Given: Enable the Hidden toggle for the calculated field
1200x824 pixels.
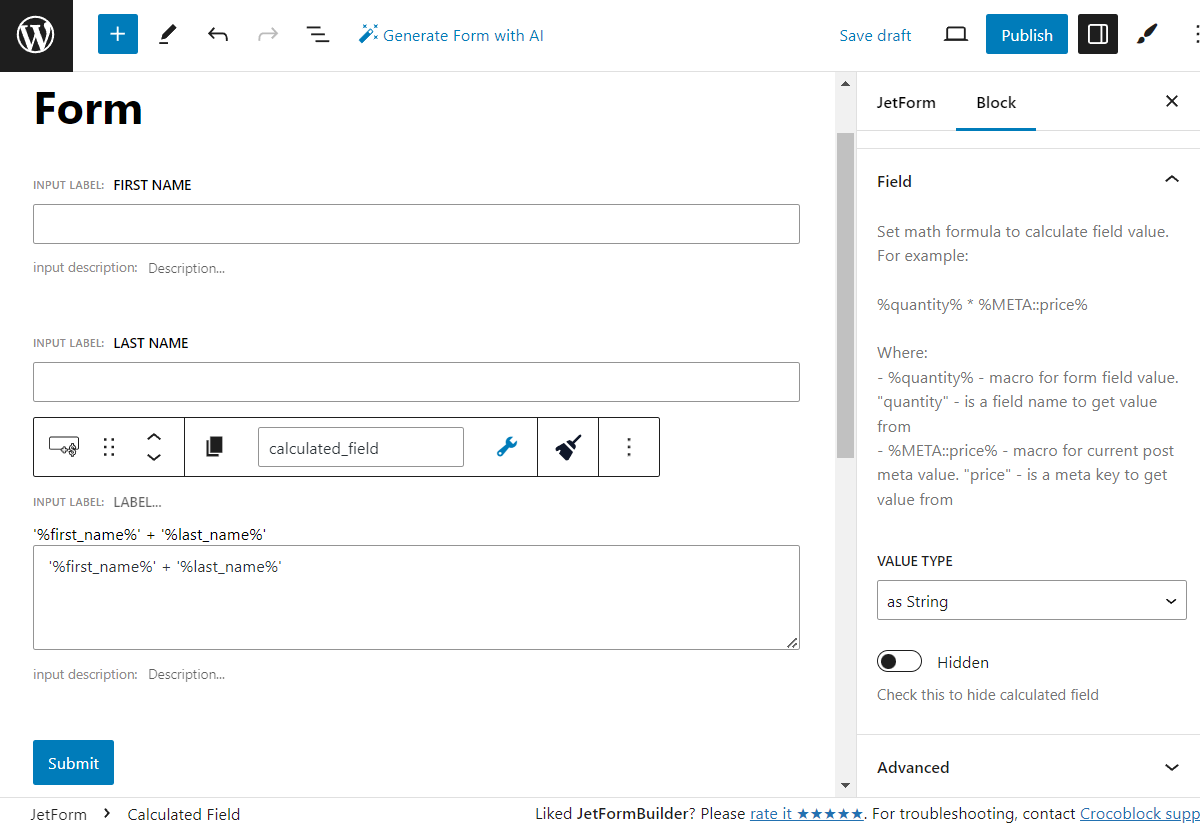Looking at the screenshot, I should pyautogui.click(x=899, y=661).
